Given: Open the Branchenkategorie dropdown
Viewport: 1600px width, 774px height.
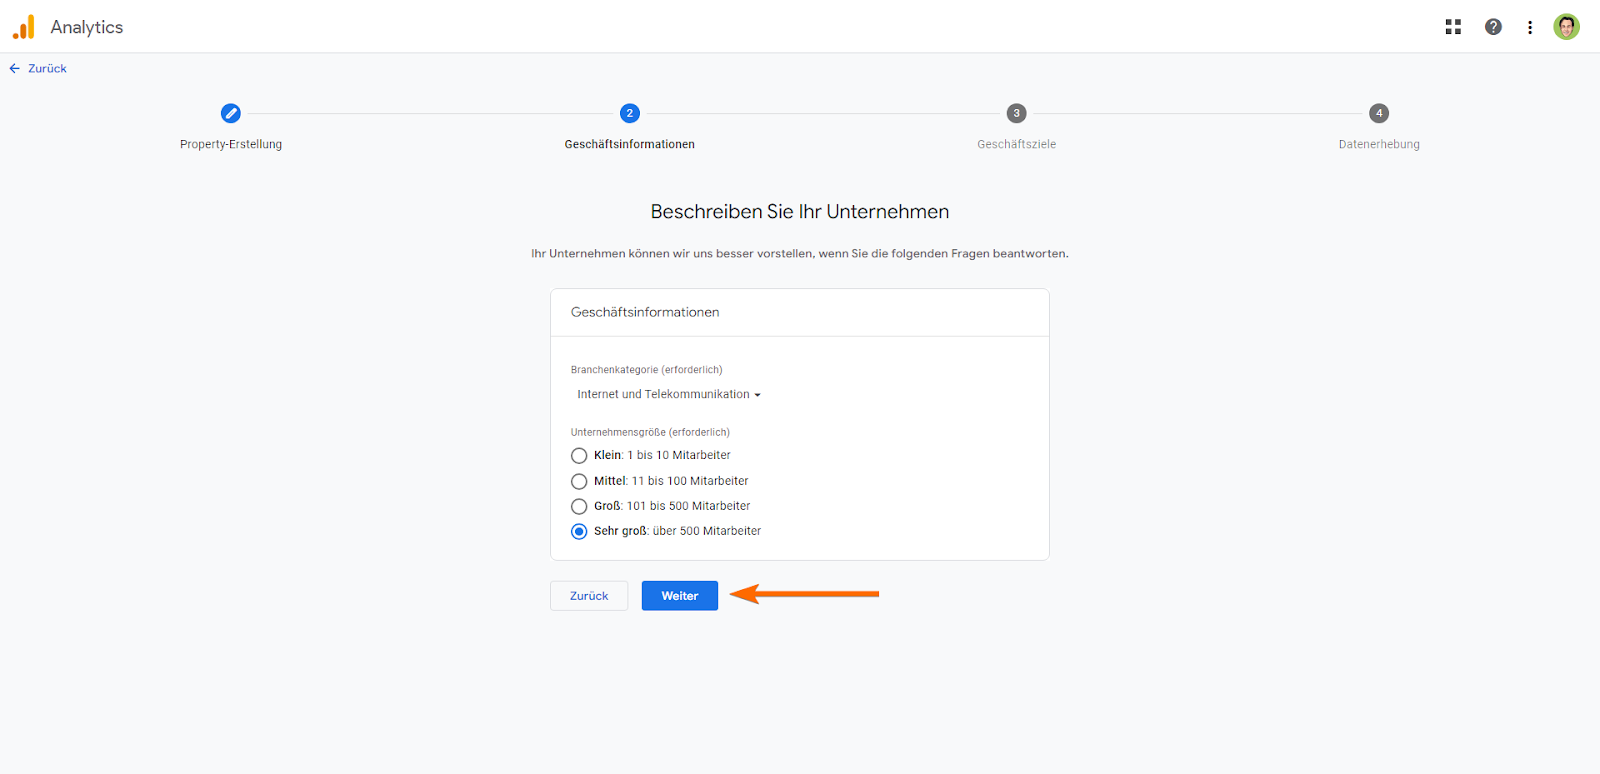Looking at the screenshot, I should (x=664, y=394).
